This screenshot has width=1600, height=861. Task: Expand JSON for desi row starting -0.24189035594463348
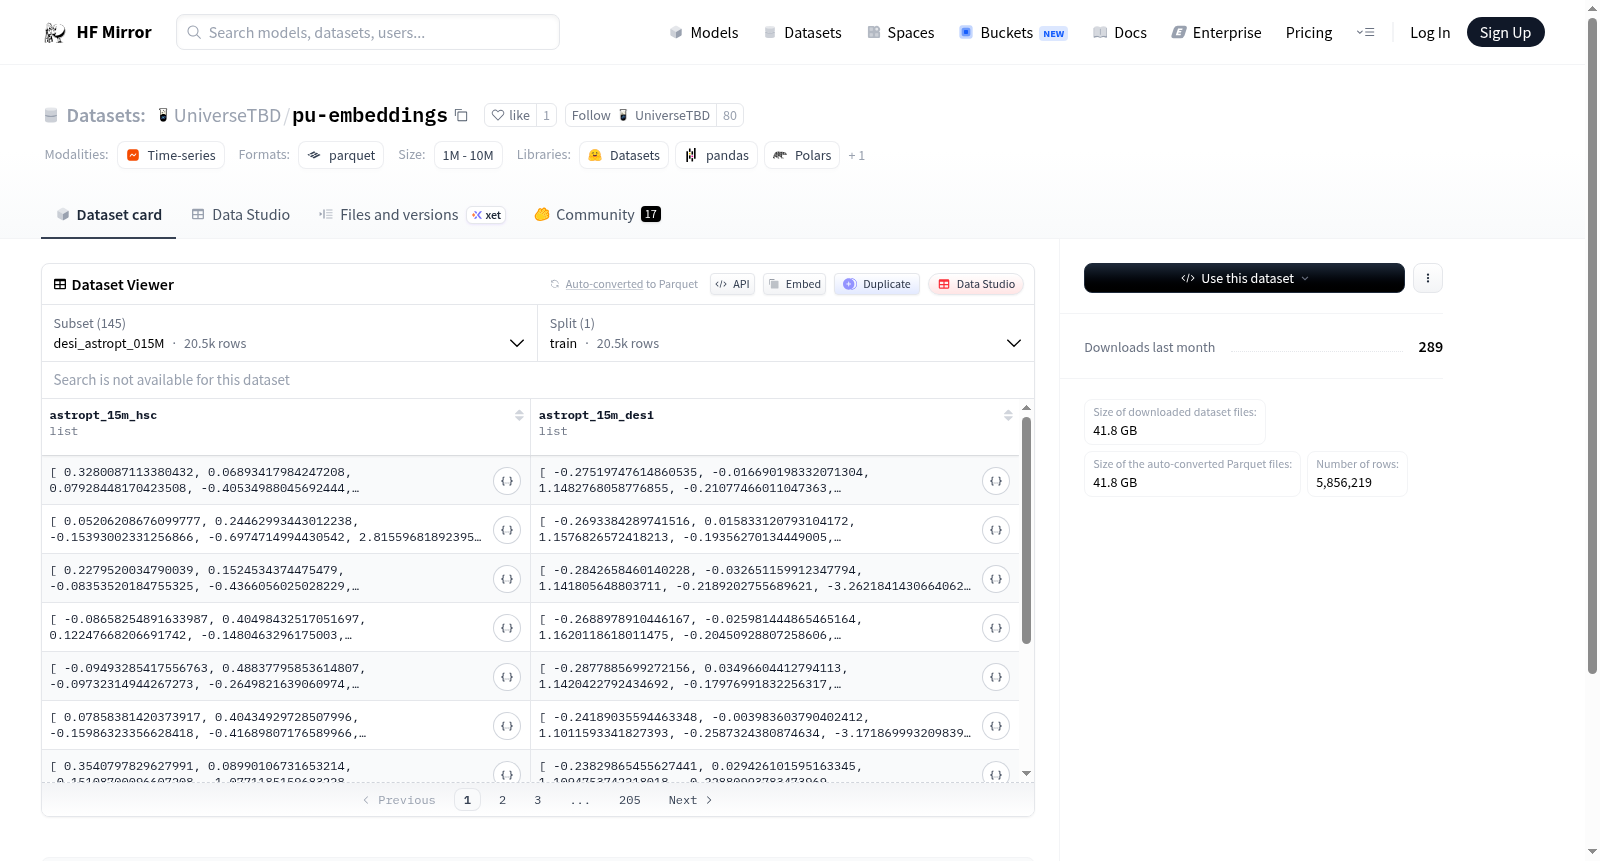point(996,726)
